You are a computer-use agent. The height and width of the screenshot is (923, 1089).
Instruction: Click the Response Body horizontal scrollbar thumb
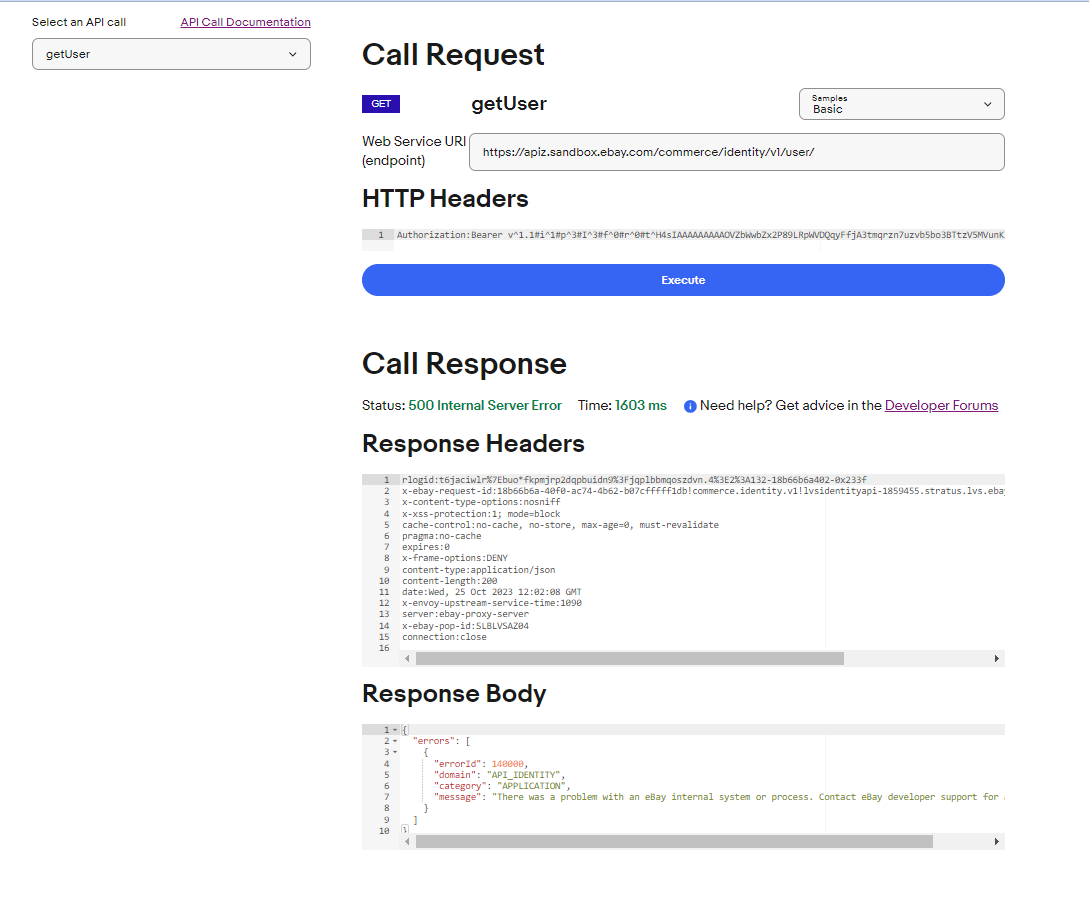tap(674, 842)
